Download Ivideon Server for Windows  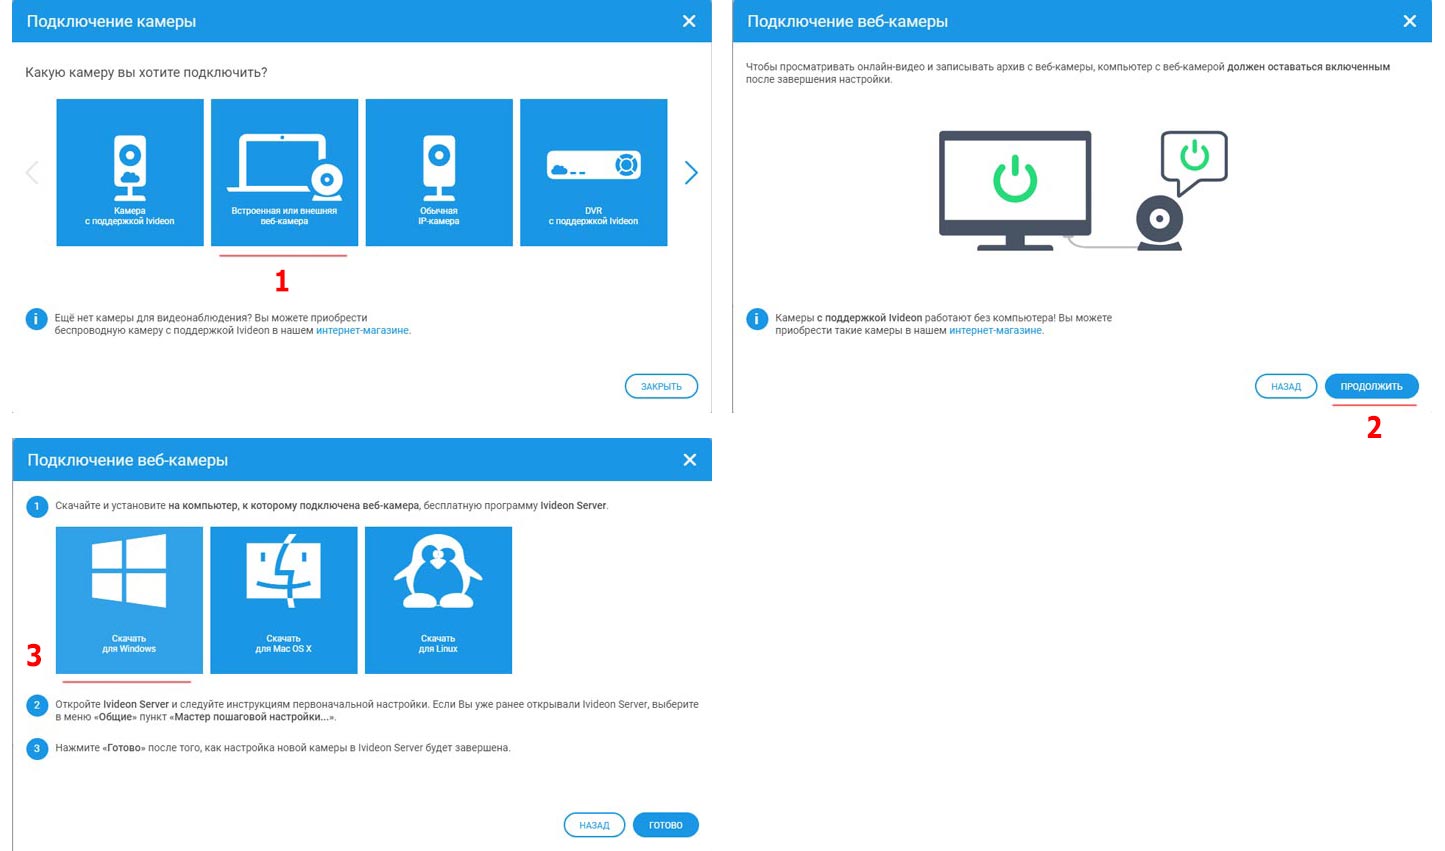tap(129, 600)
